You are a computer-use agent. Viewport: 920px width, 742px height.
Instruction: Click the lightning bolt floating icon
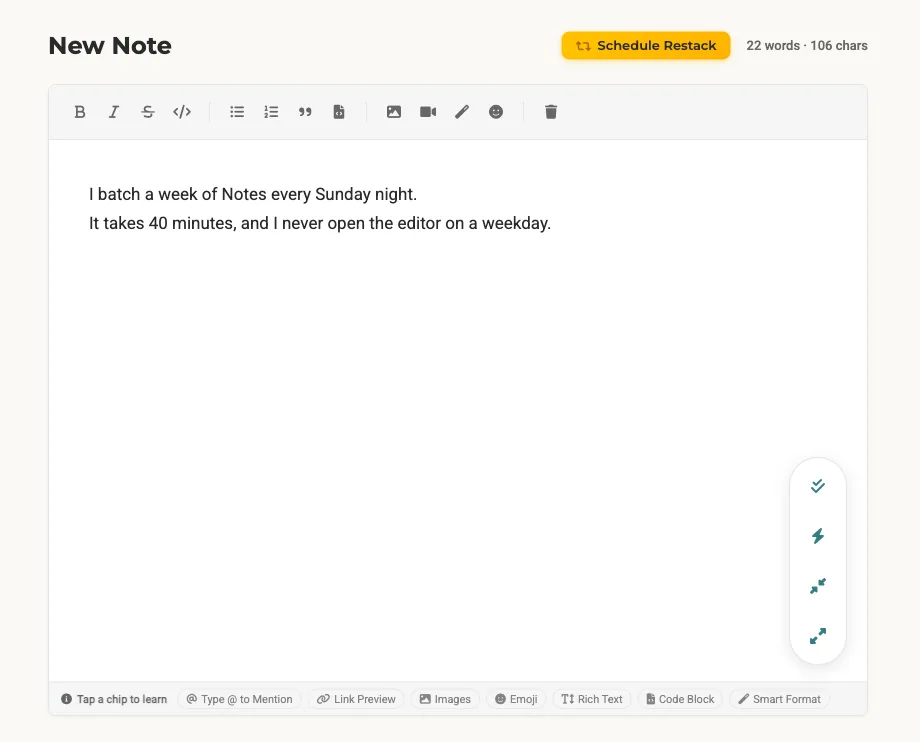818,536
